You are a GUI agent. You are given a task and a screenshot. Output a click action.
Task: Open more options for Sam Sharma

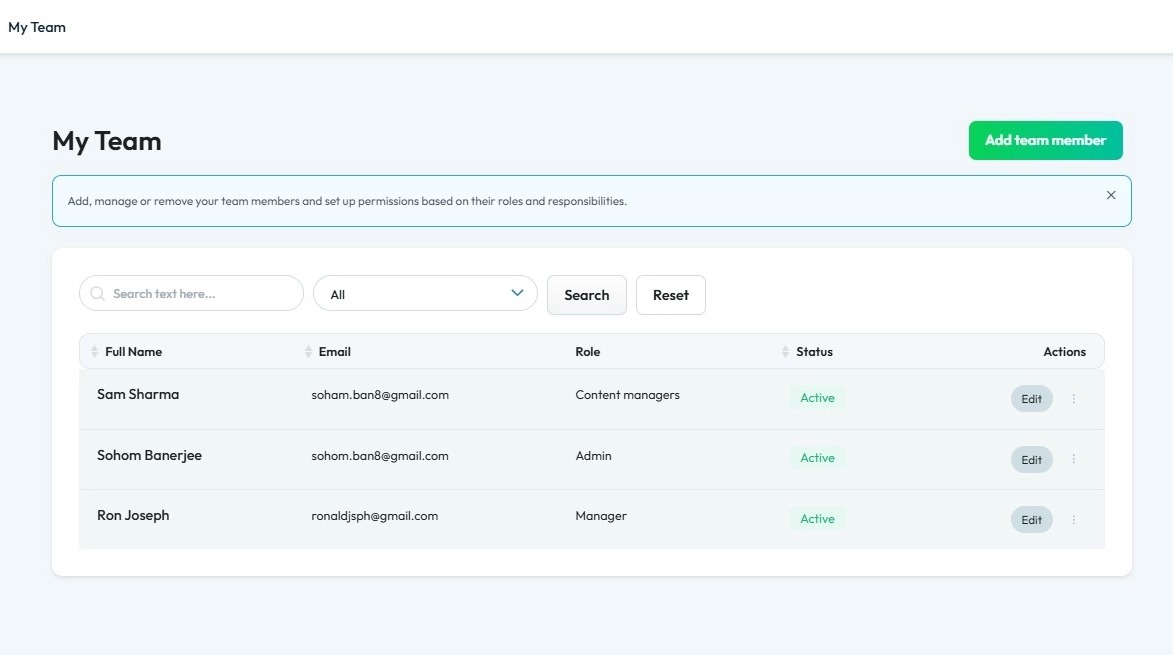(1074, 399)
